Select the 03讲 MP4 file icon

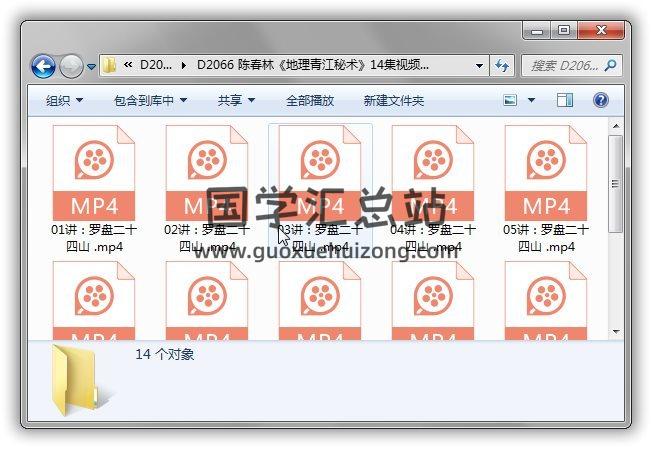coord(320,173)
